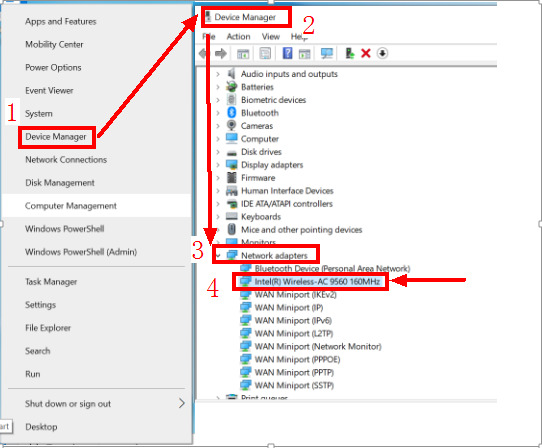Click the Network adapters category icon
The height and width of the screenshot is (448, 542).
click(231, 255)
